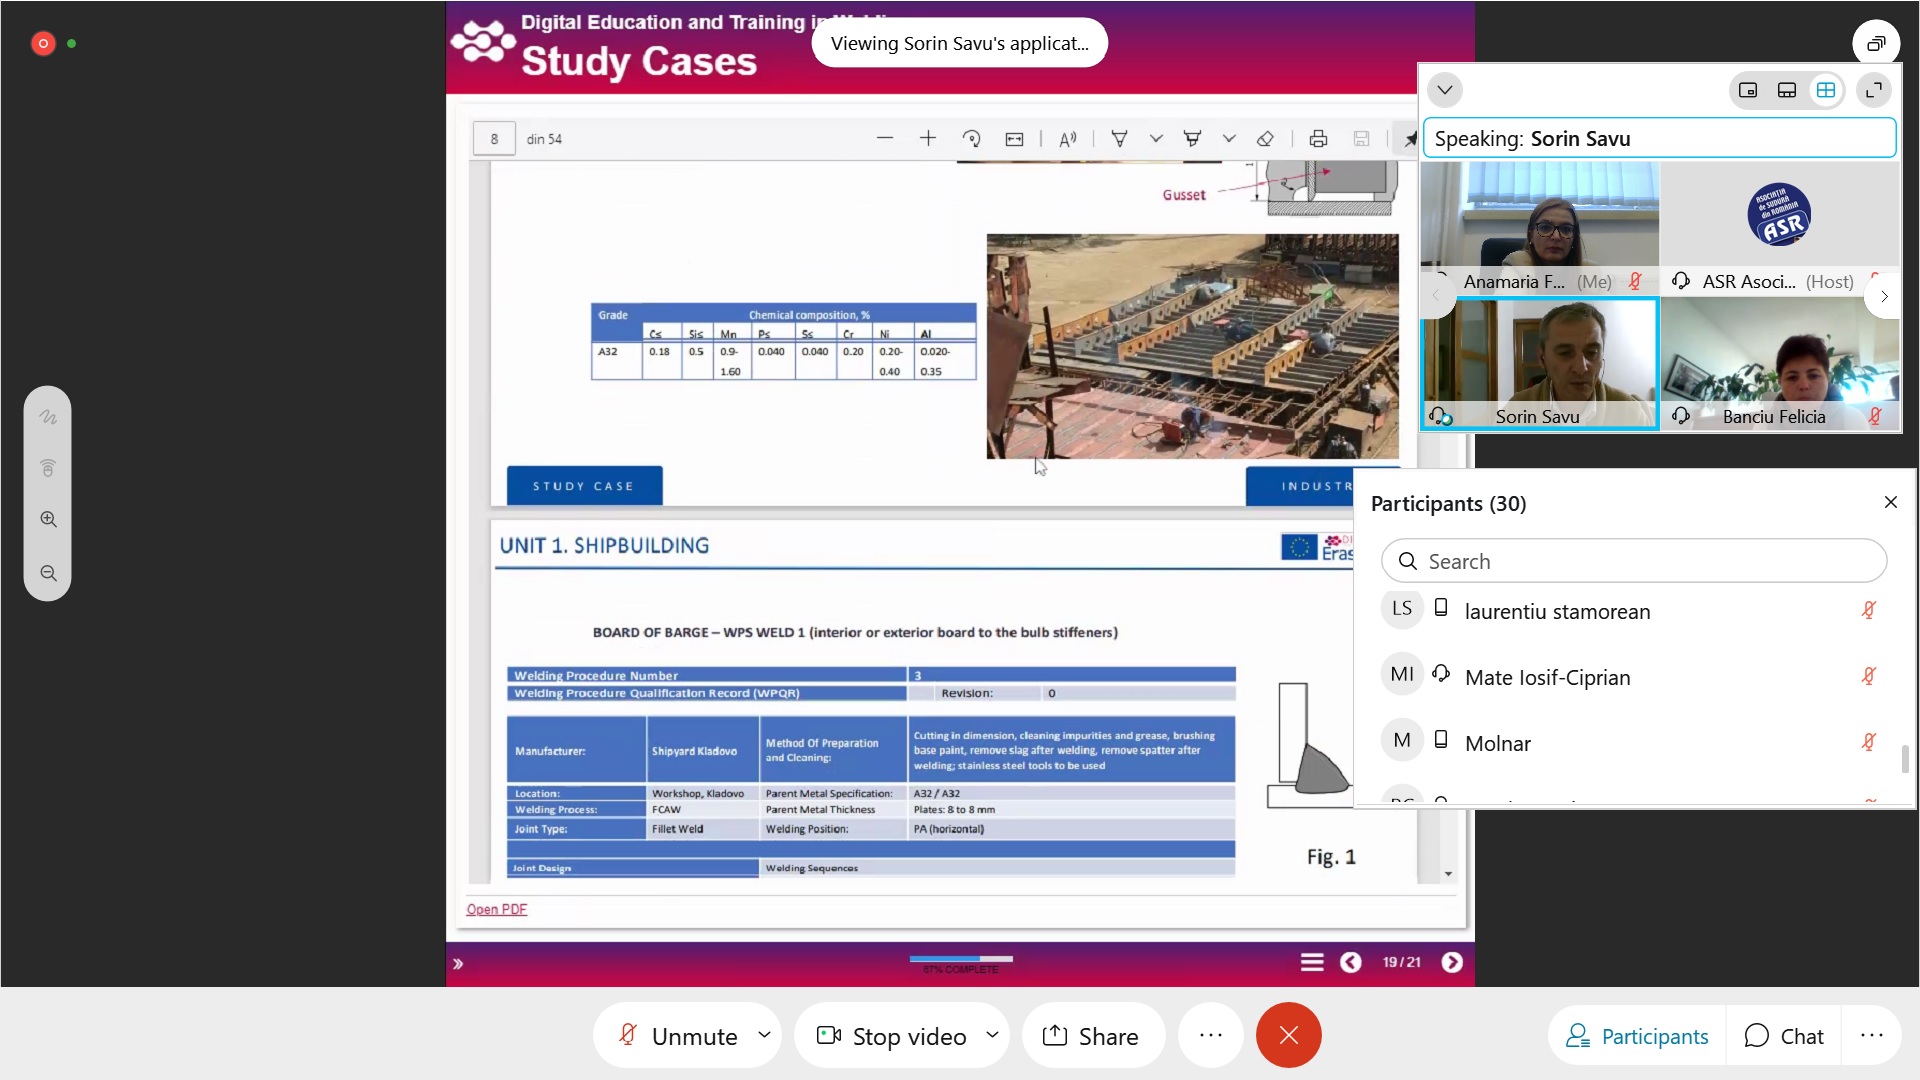Enter full-screen video panel view
Image resolution: width=1920 pixels, height=1080 pixels.
(x=1874, y=91)
